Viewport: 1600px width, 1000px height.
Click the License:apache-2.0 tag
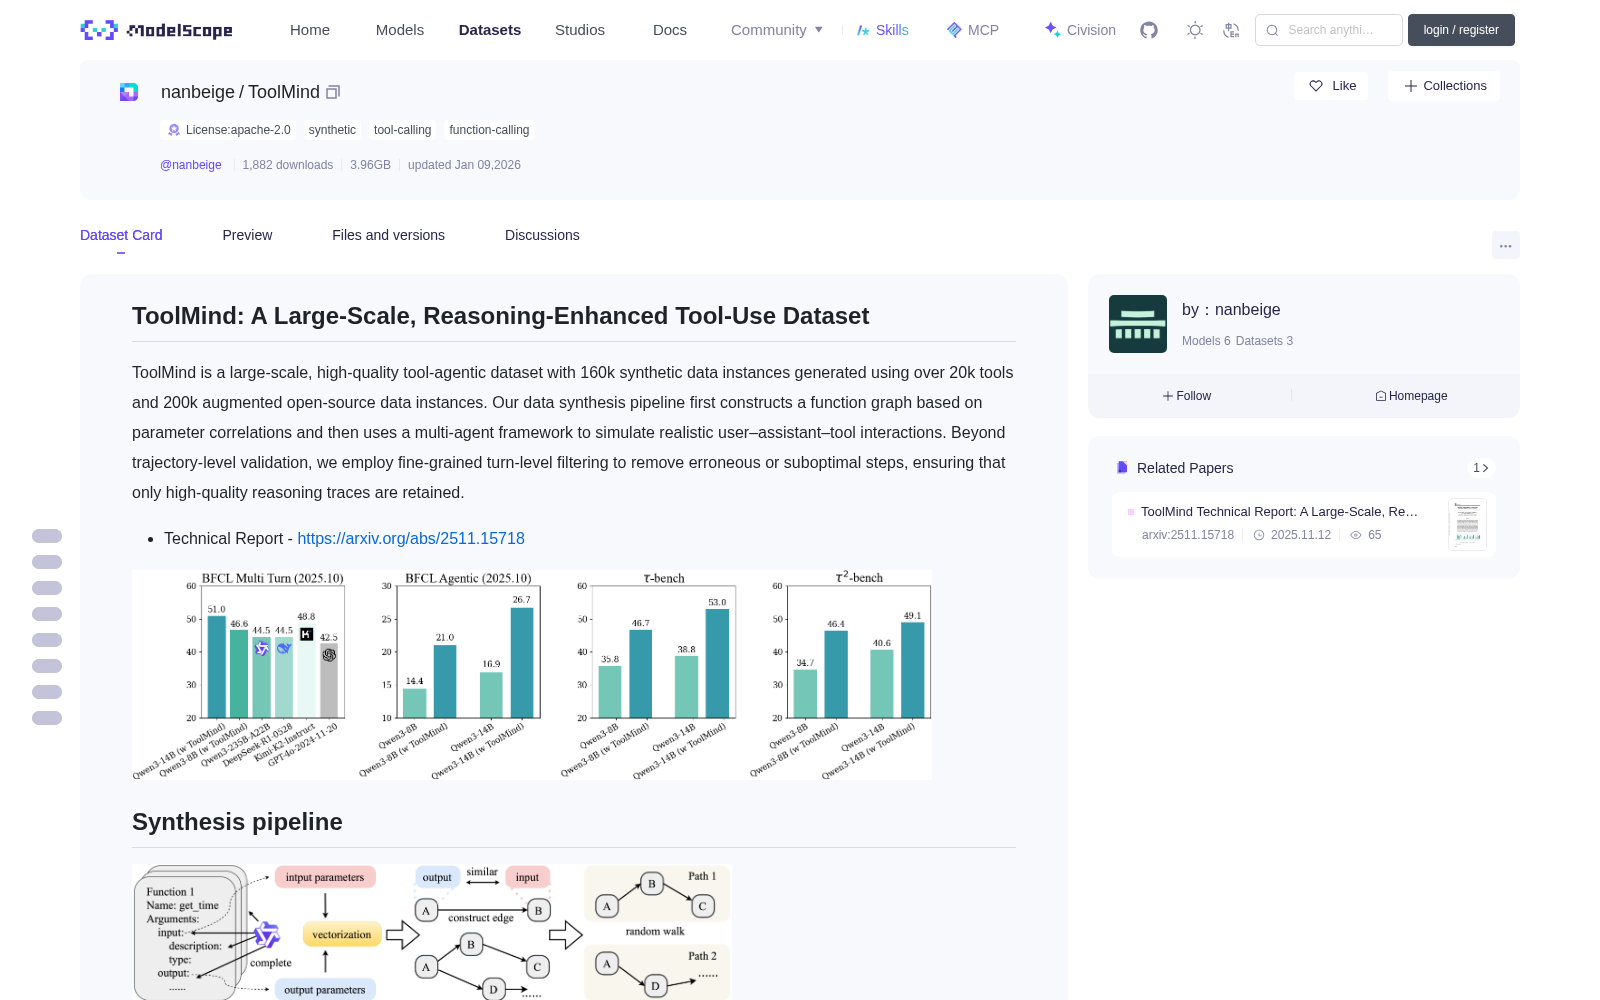click(228, 130)
